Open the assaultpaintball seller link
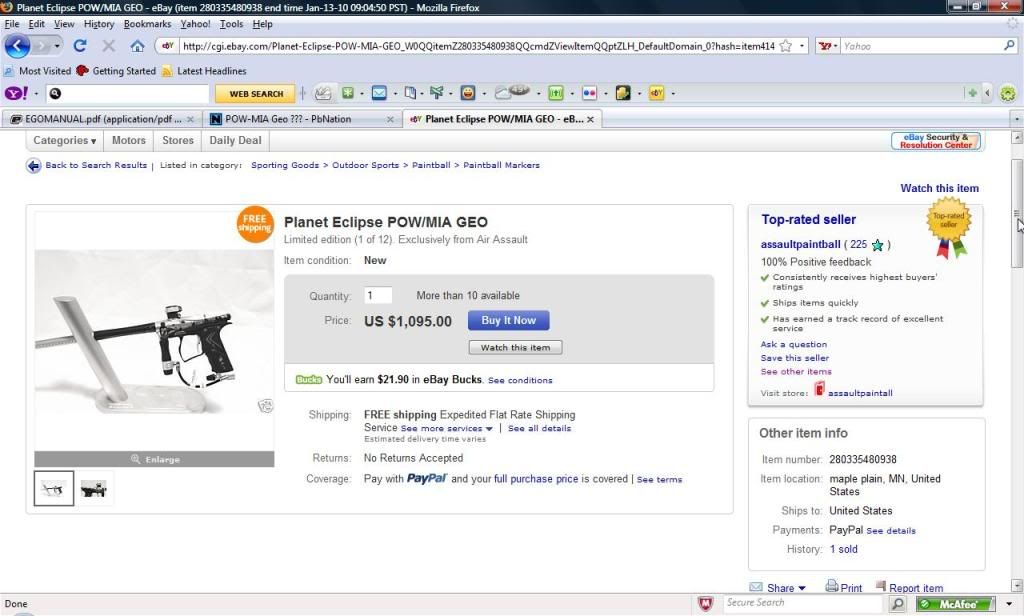 800,244
